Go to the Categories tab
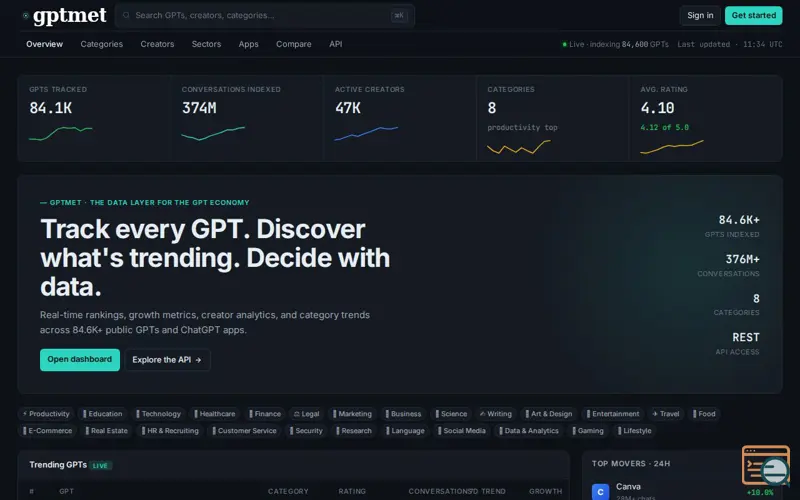800x500 pixels. point(102,44)
